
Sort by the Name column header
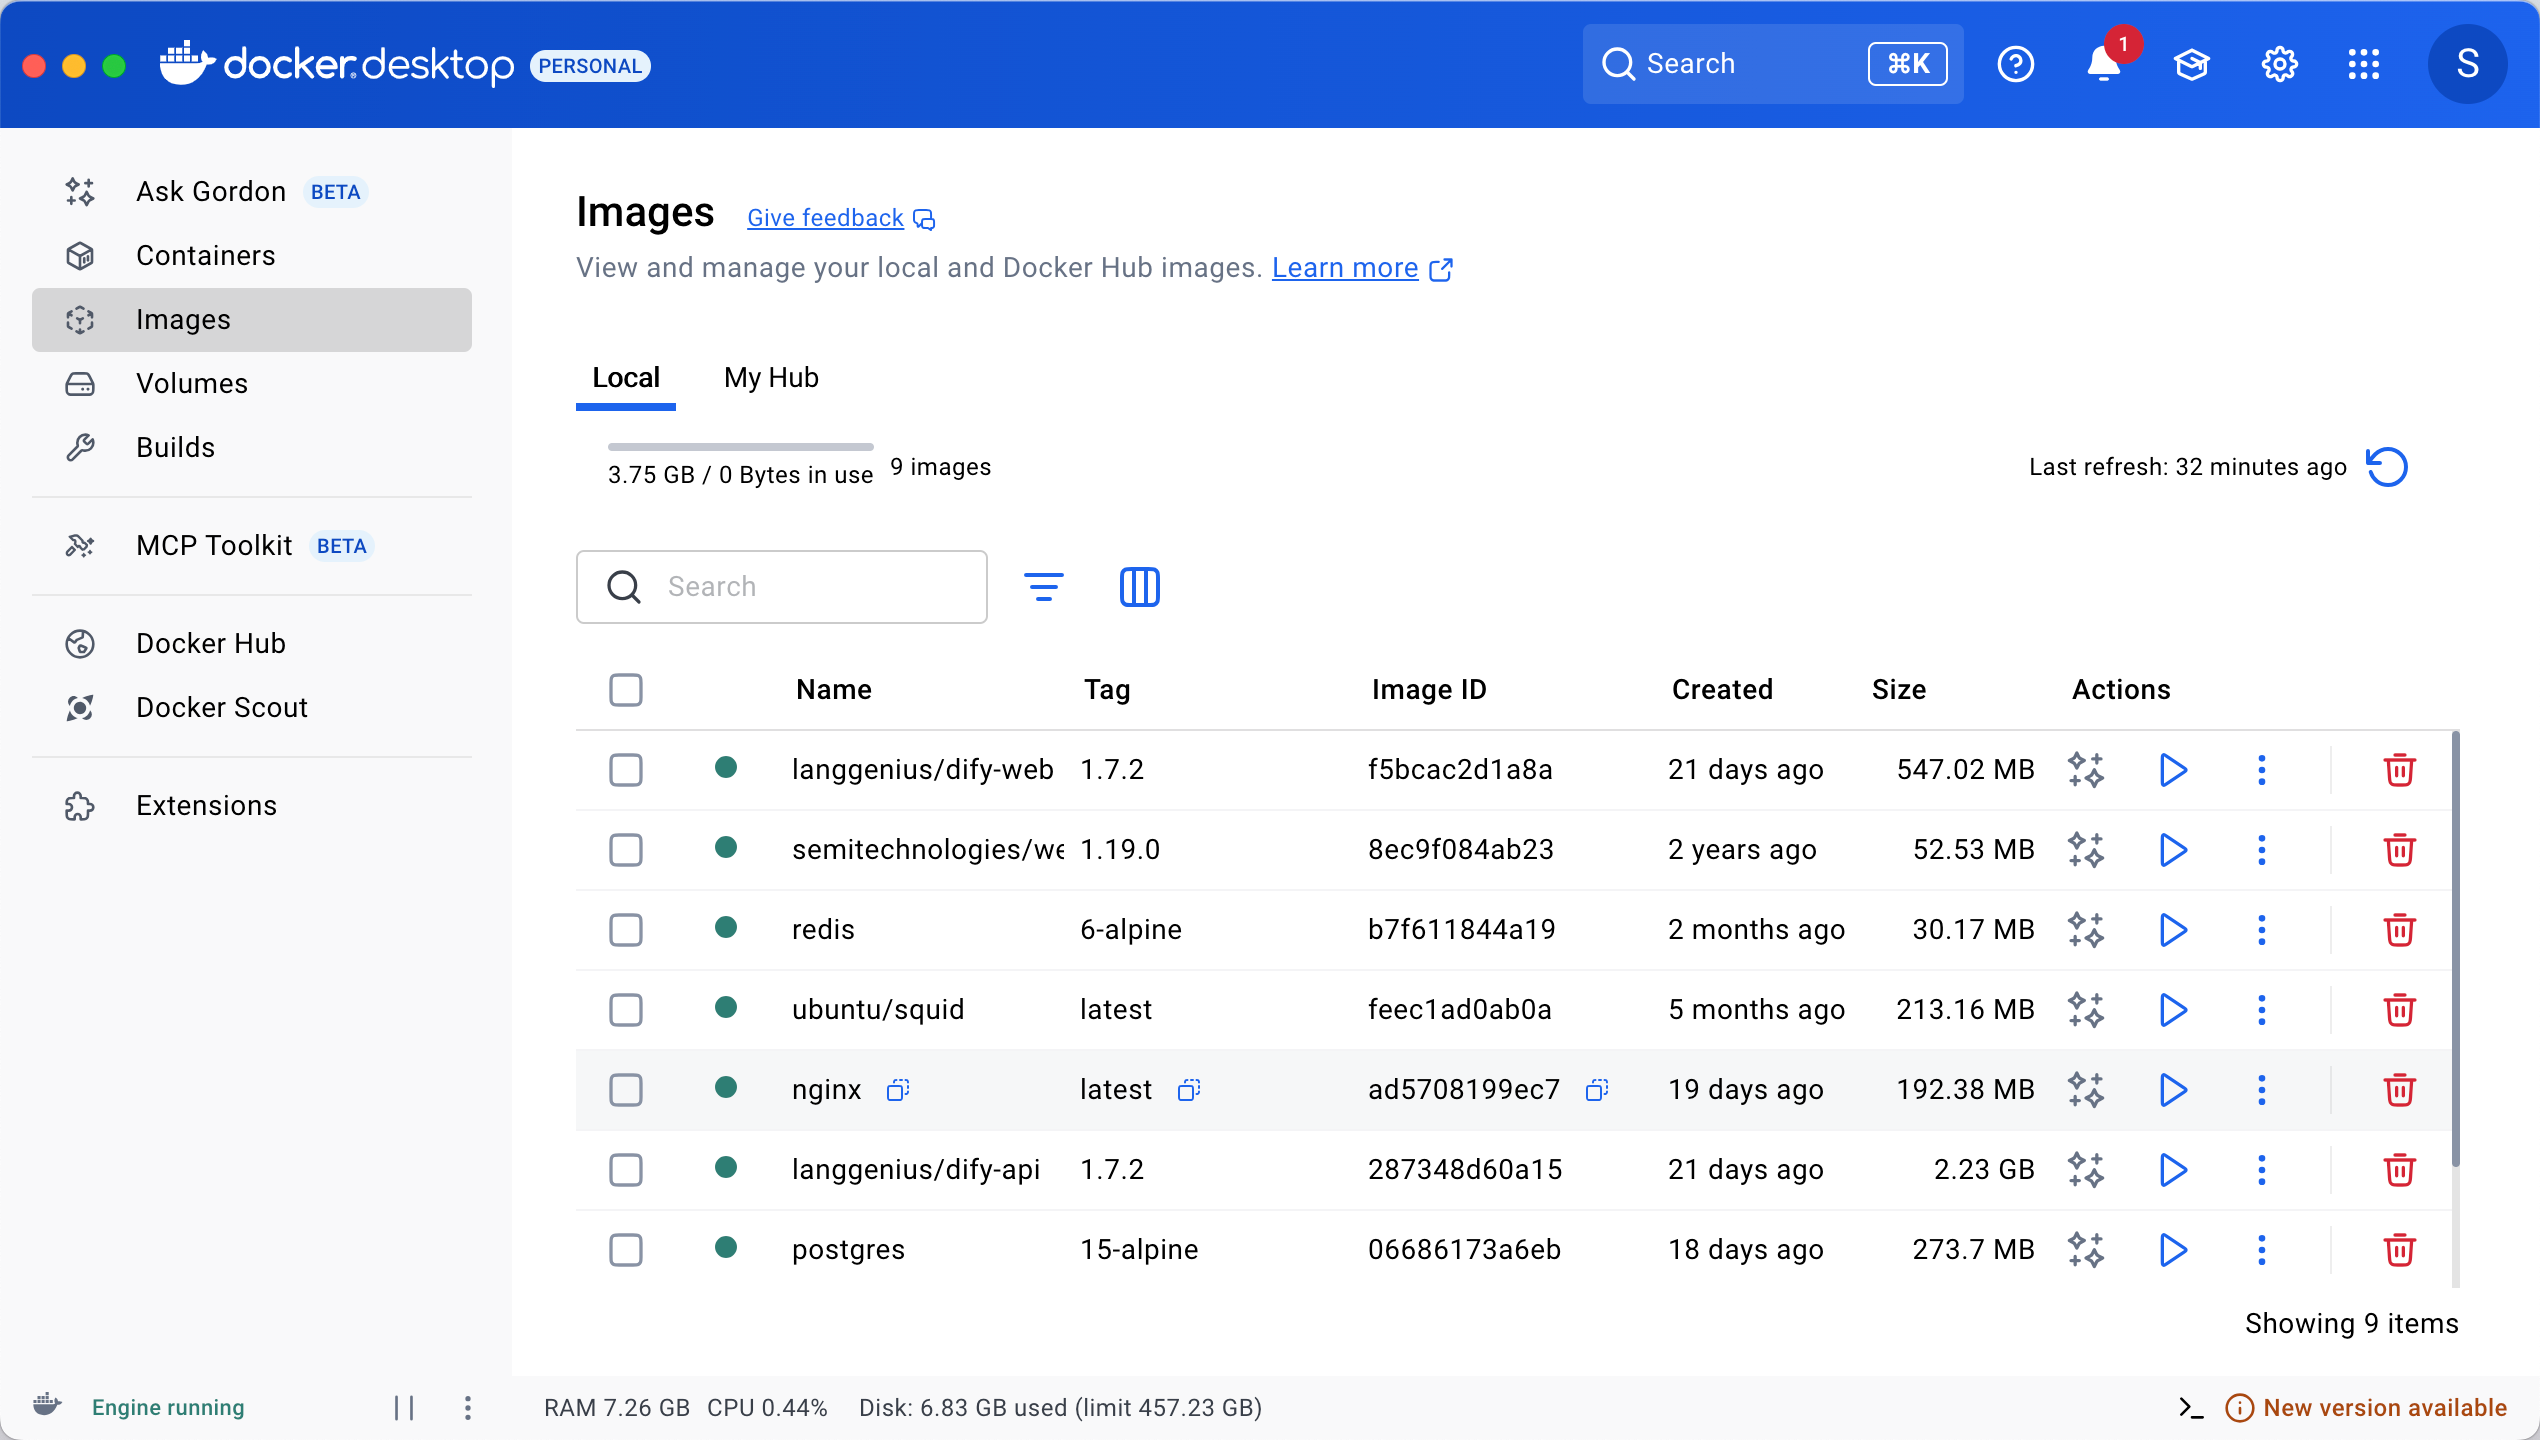click(834, 690)
